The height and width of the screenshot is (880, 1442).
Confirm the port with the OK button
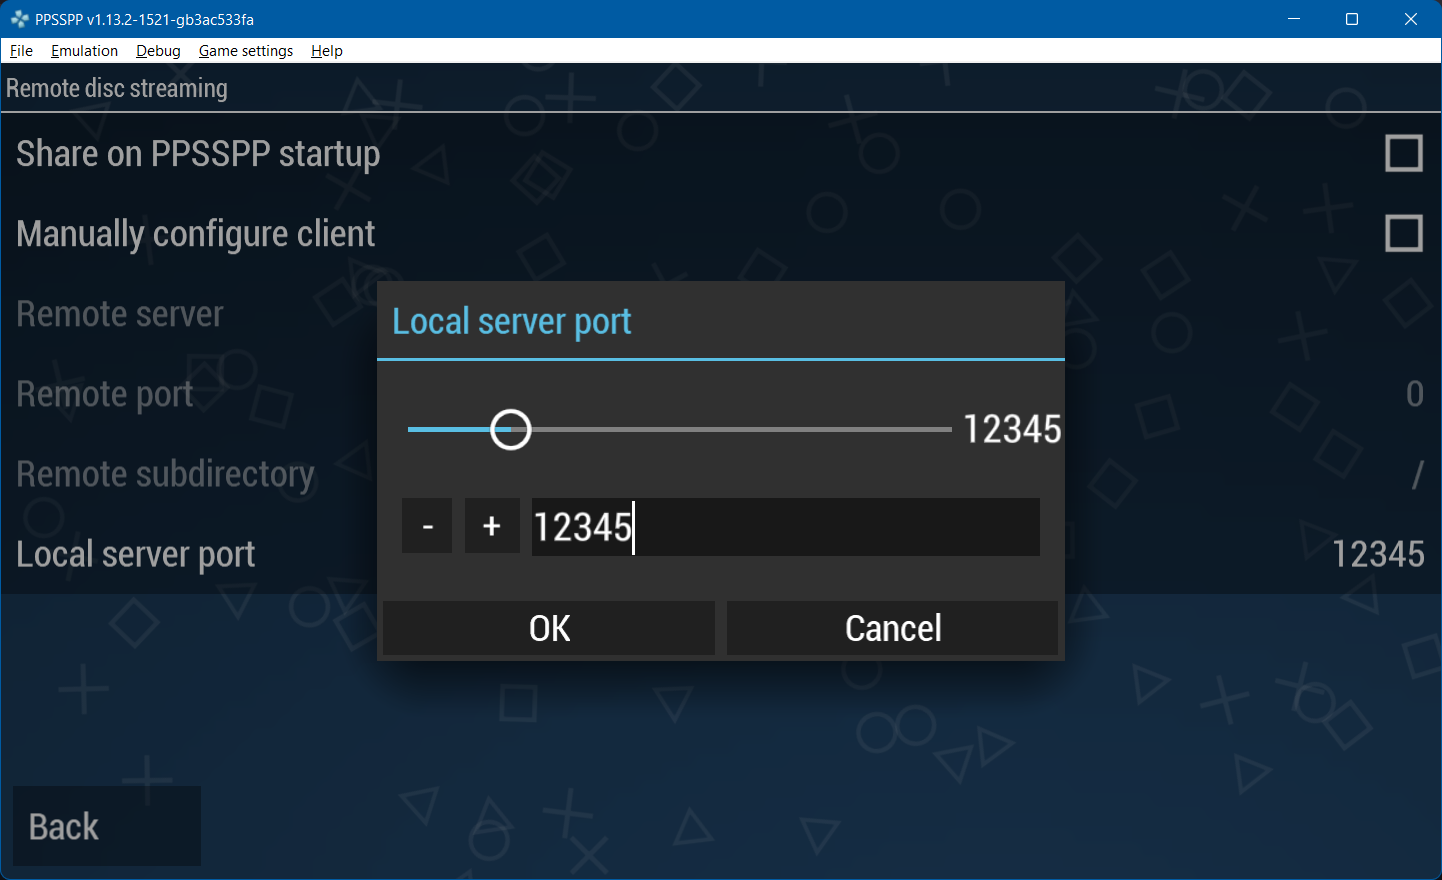(548, 628)
